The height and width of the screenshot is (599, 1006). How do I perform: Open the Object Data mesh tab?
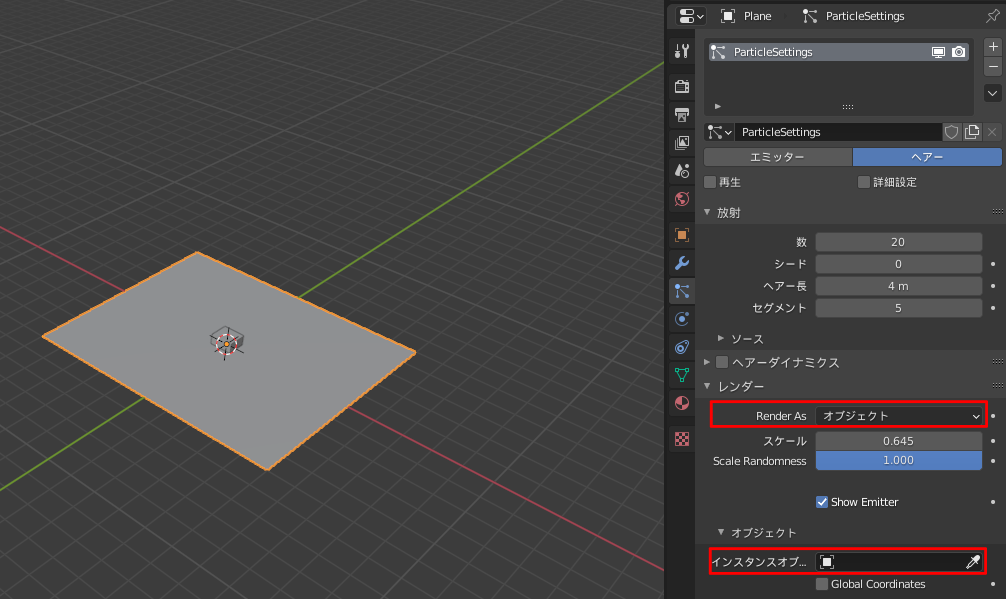point(681,375)
